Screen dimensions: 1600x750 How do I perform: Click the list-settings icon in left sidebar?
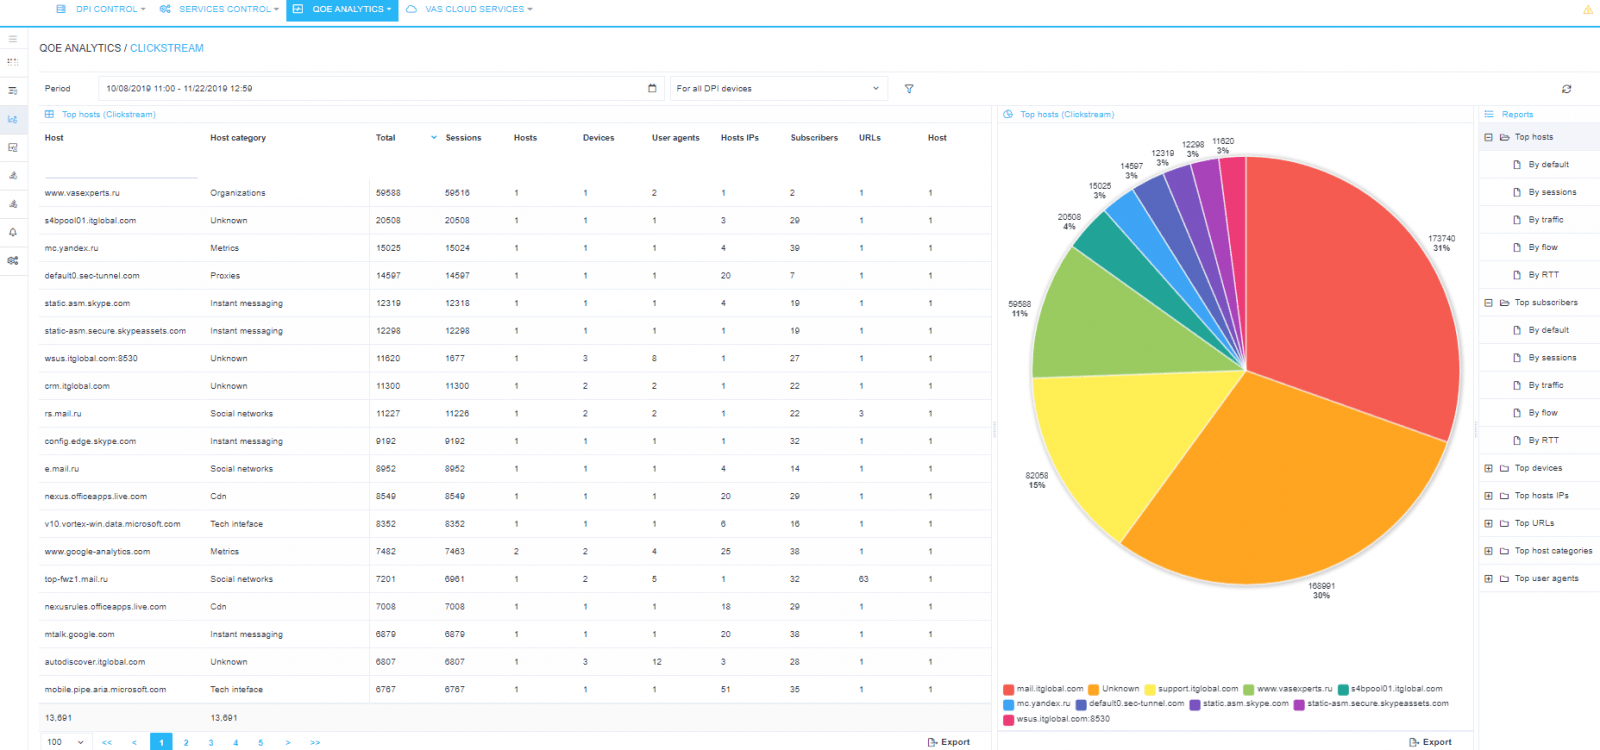tap(13, 91)
